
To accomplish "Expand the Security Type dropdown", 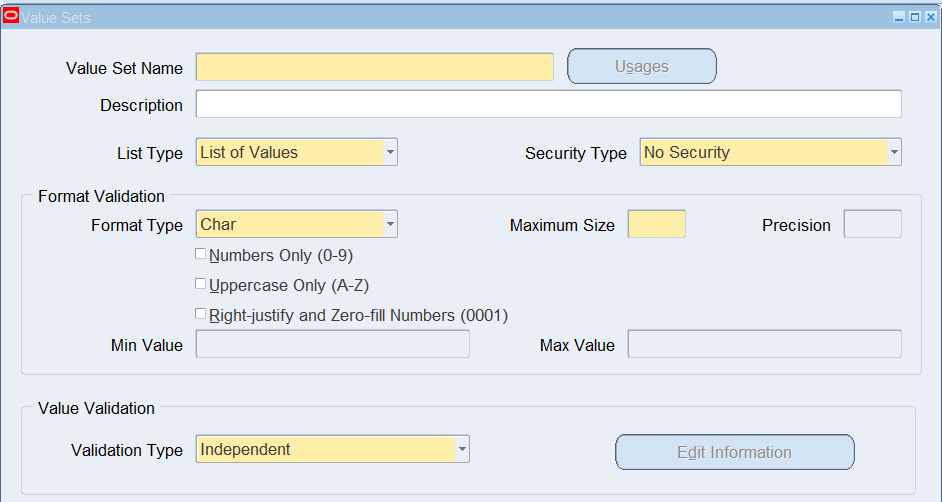I will pos(894,152).
